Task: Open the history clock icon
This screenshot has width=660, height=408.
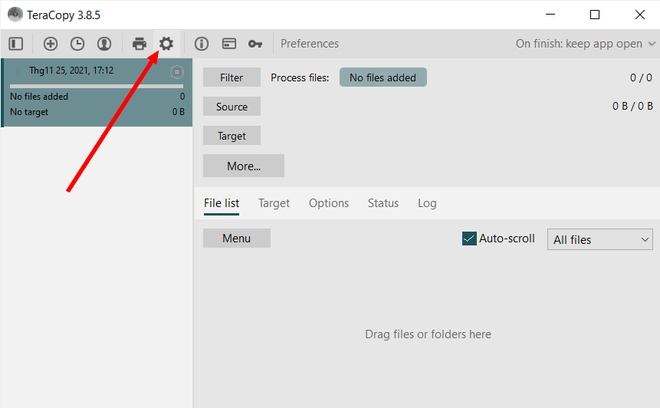Action: (77, 44)
